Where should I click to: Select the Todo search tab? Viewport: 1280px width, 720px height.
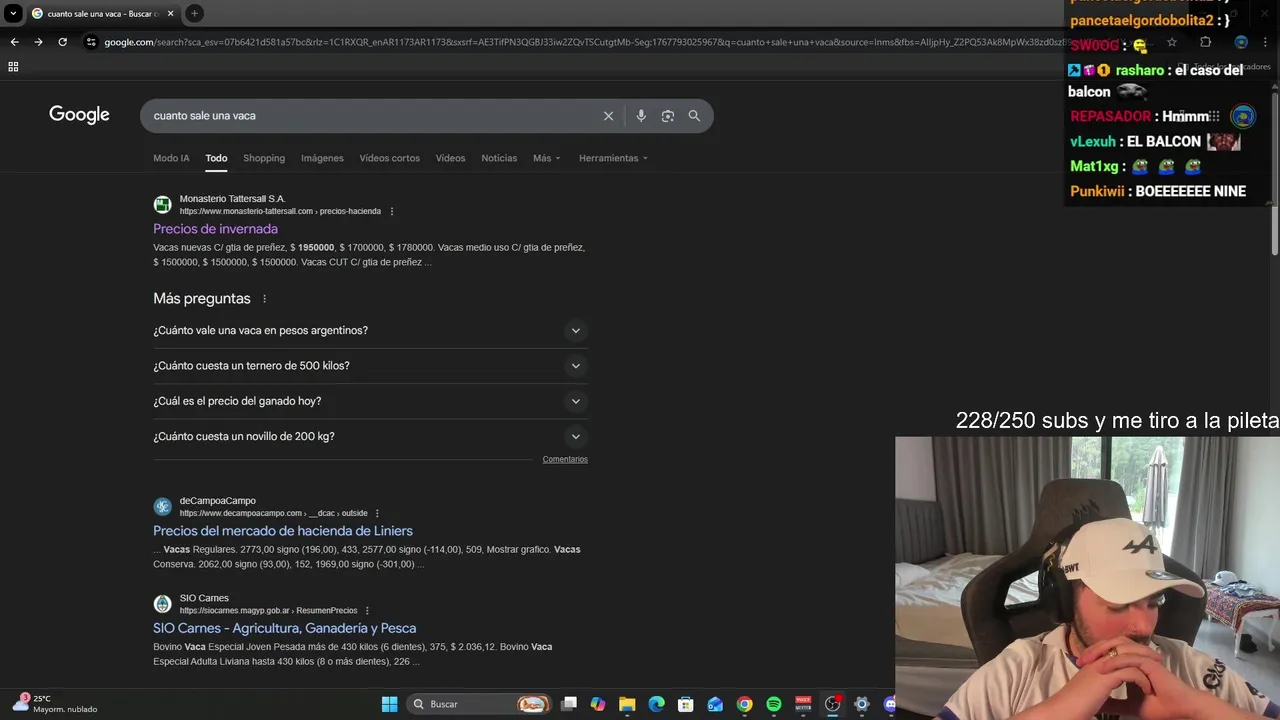pyautogui.click(x=216, y=158)
